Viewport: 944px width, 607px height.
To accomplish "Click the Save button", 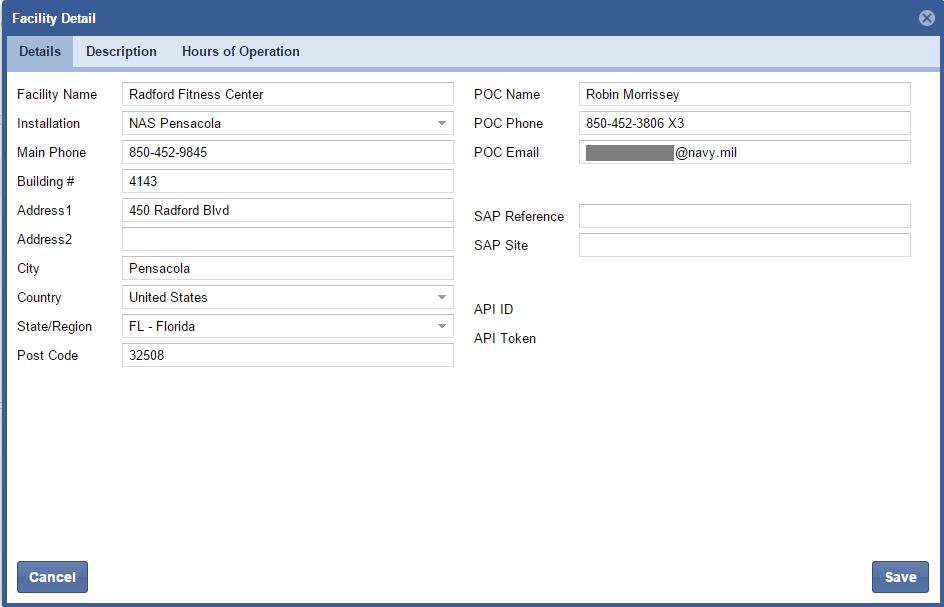I will coord(899,577).
